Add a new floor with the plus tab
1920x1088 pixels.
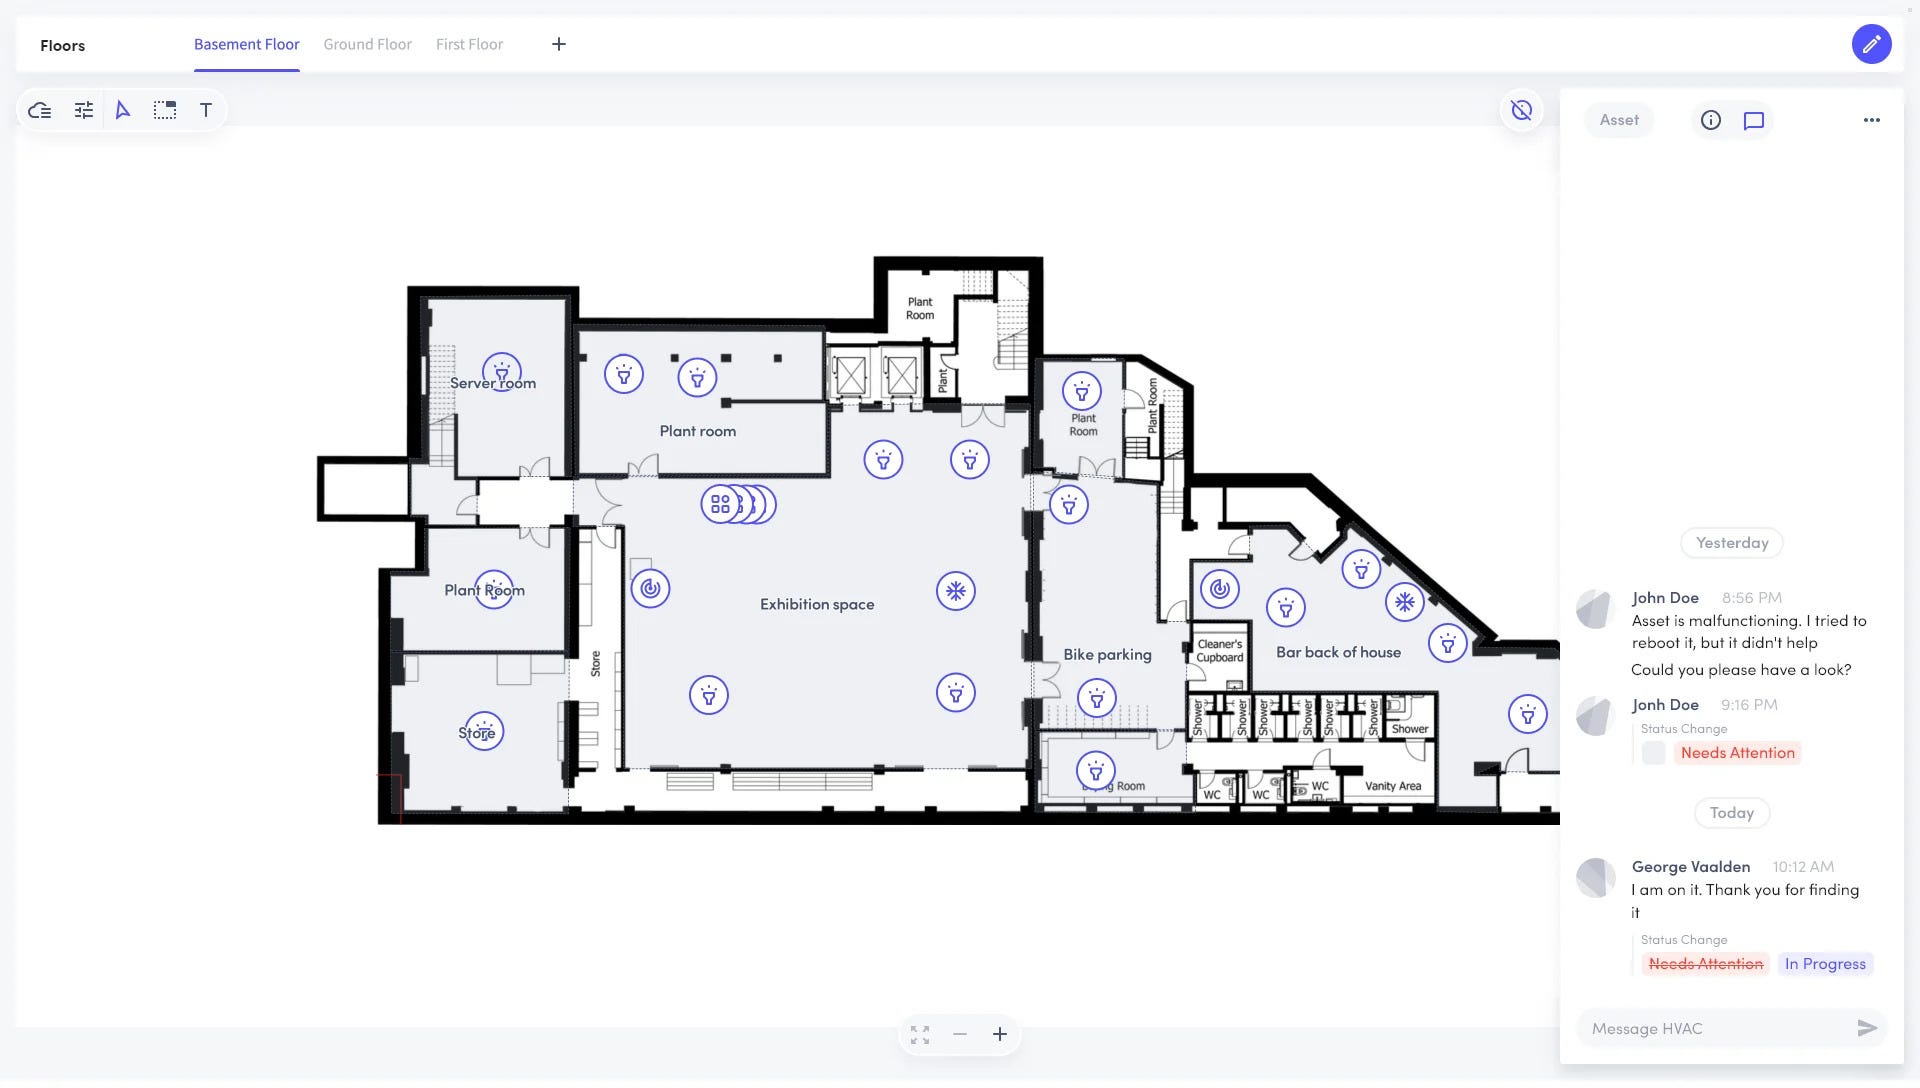559,44
